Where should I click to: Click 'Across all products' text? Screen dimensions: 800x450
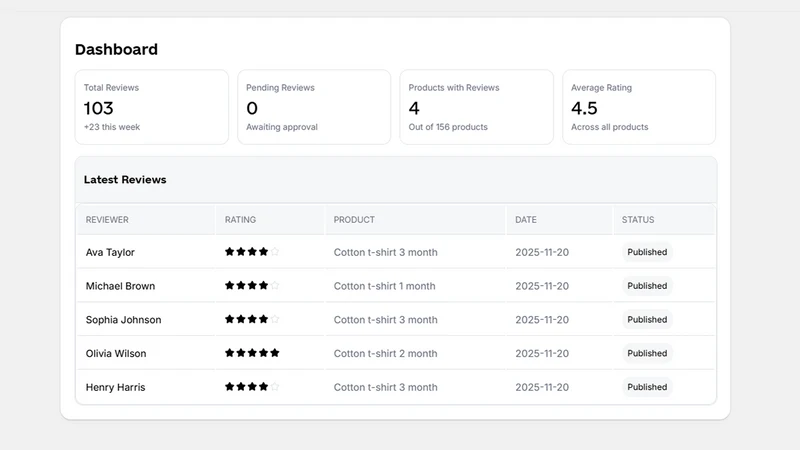tap(610, 127)
